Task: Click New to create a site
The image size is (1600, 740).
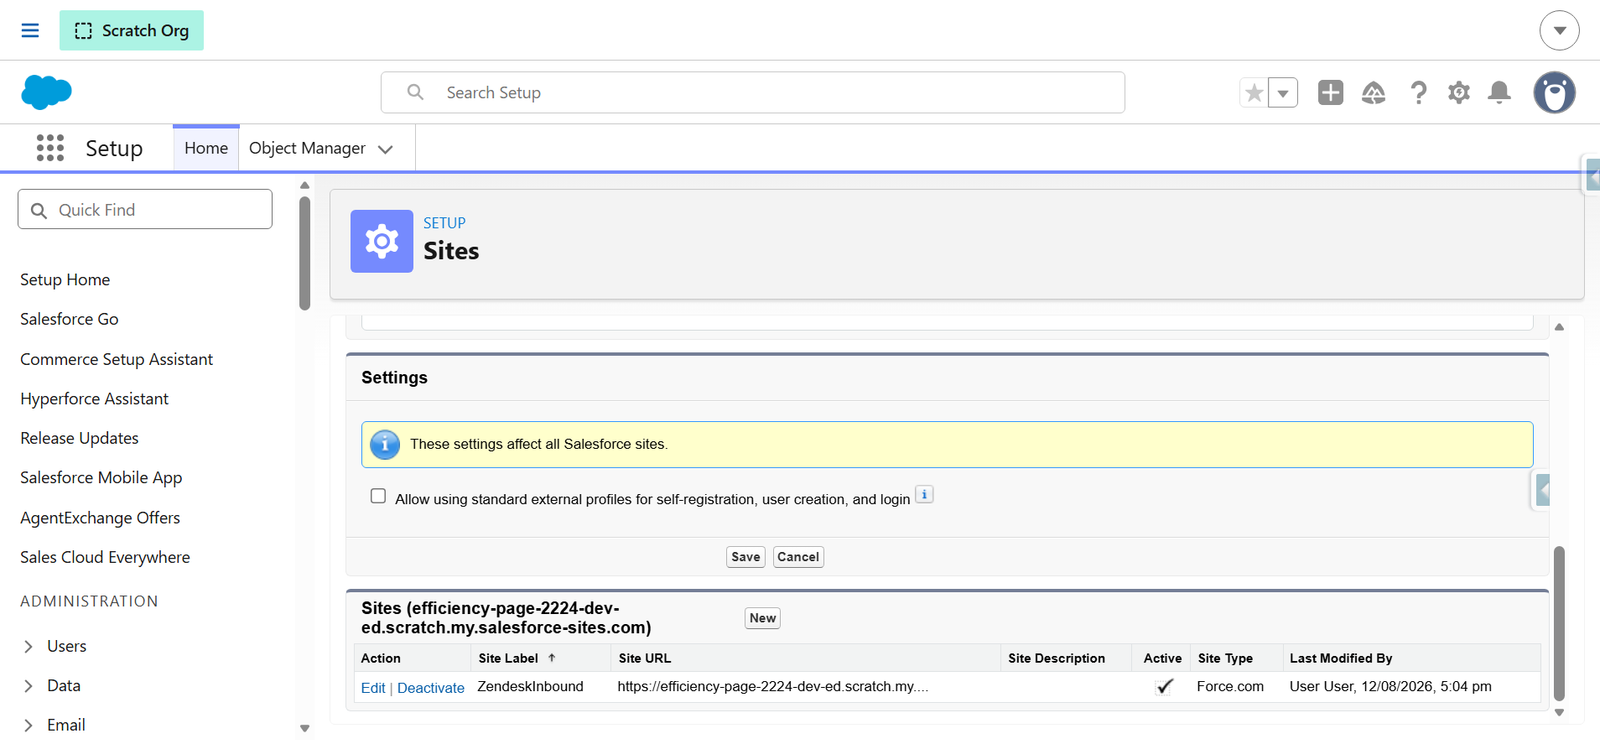Action: pyautogui.click(x=762, y=618)
